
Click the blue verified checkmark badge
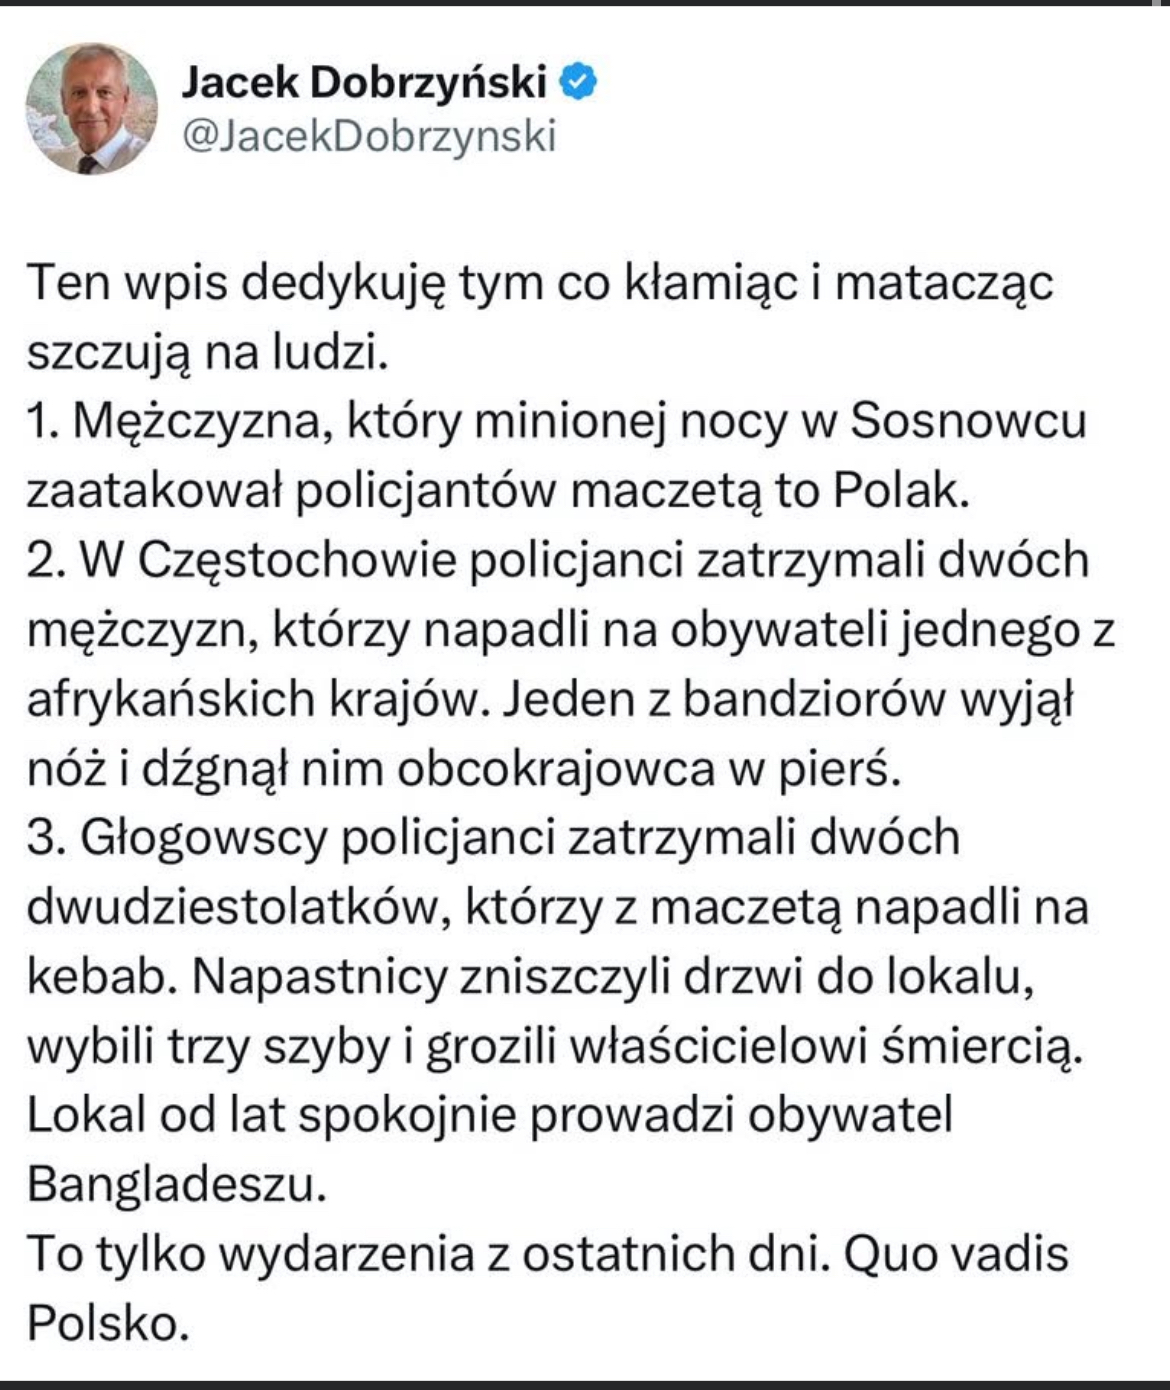(578, 82)
